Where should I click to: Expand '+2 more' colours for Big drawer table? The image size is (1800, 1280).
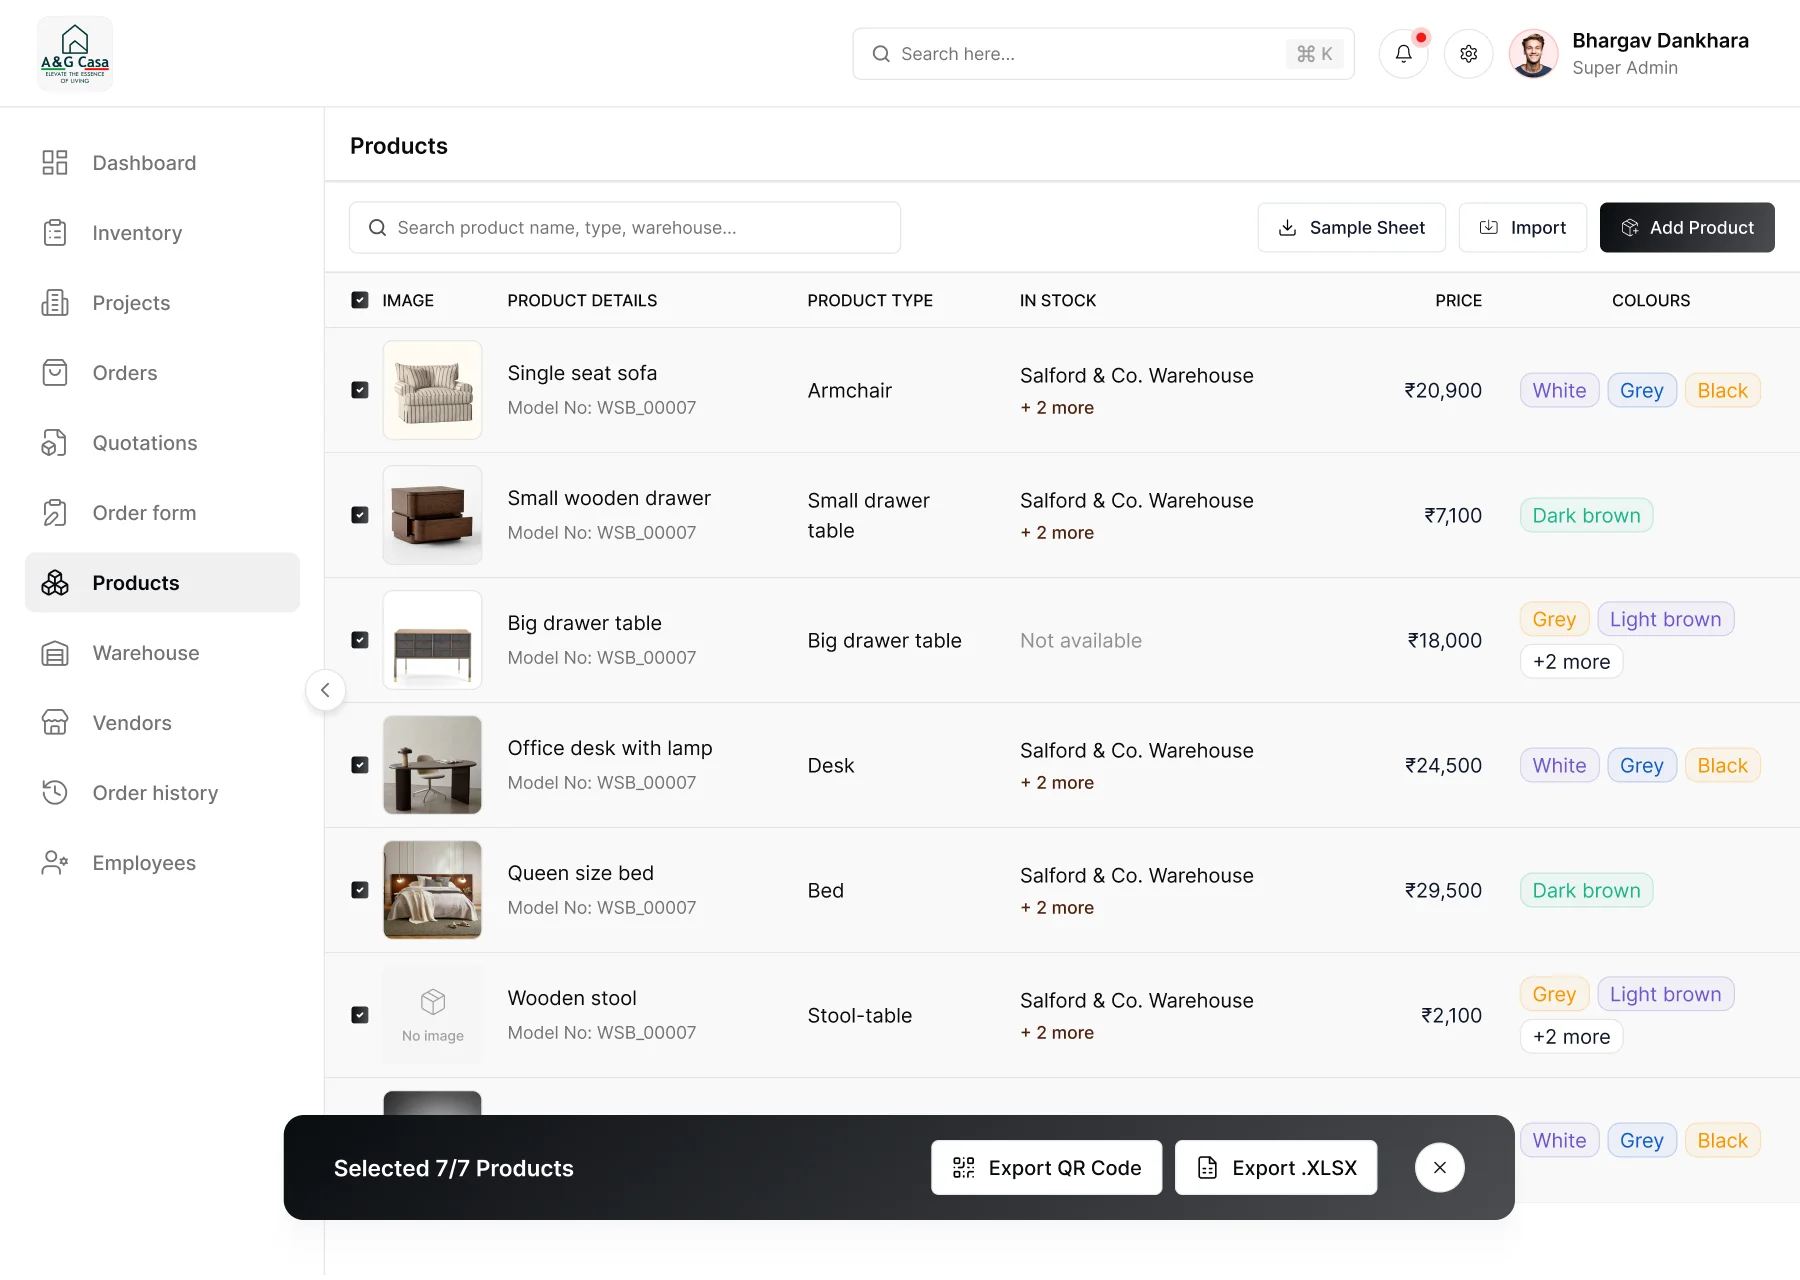1571,662
